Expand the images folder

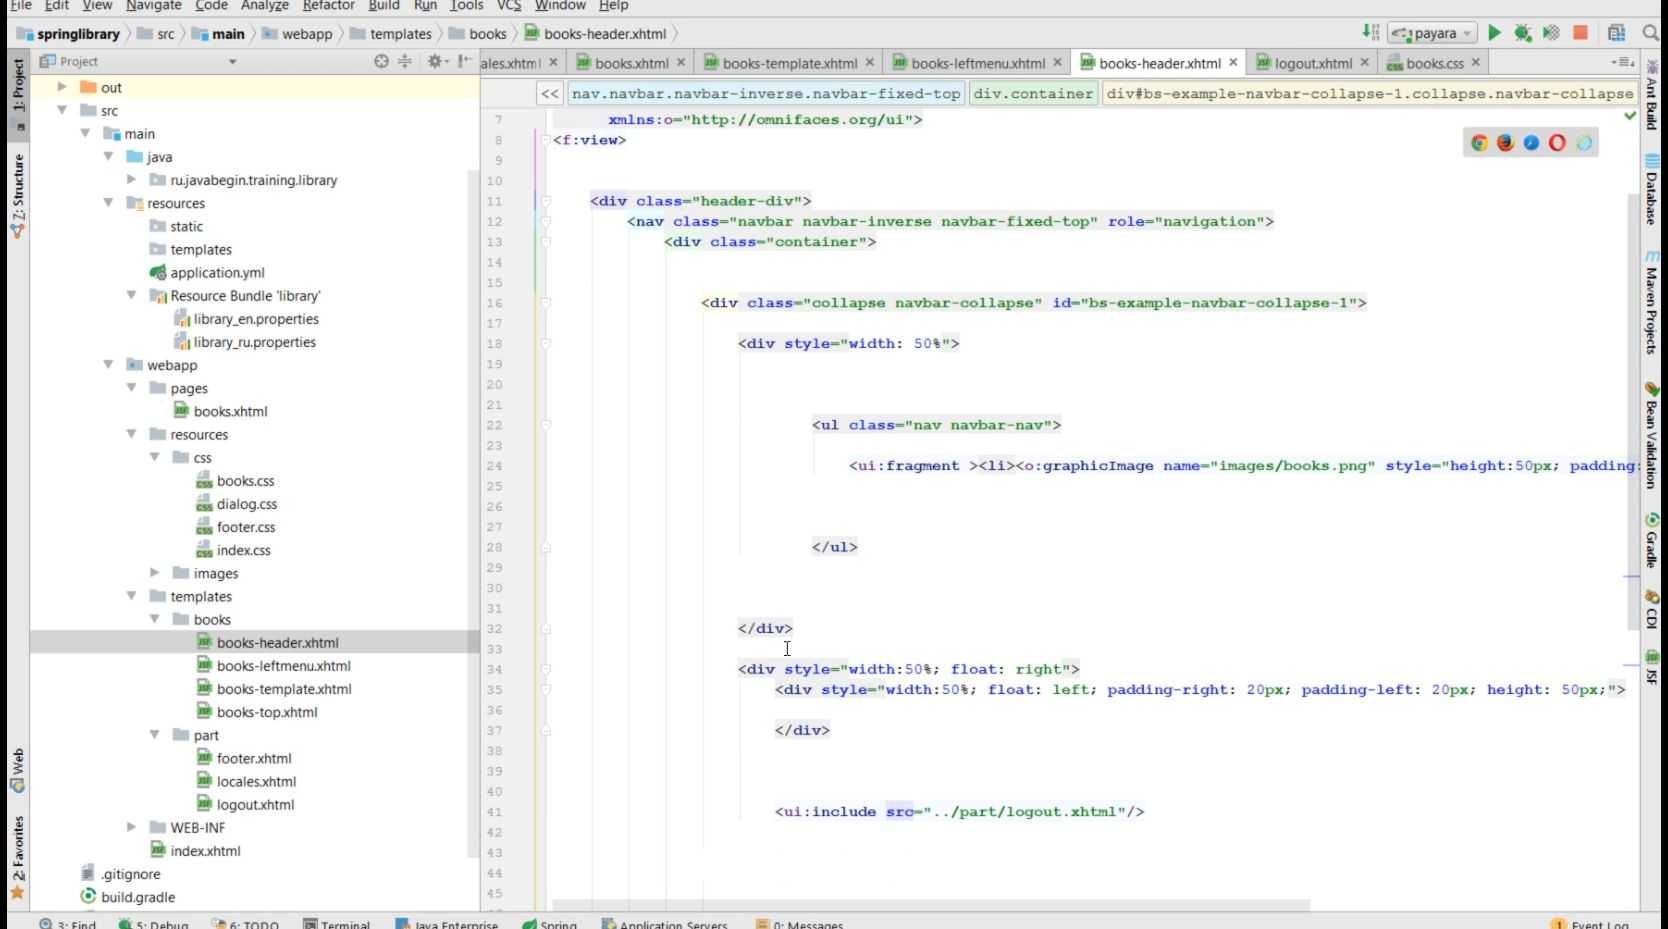point(154,572)
